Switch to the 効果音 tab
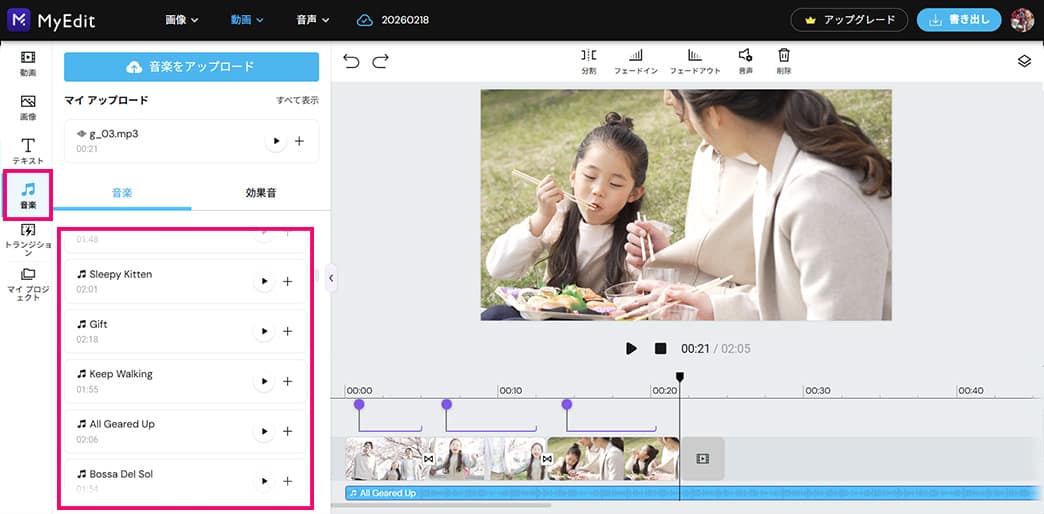This screenshot has height=514, width=1044. click(x=261, y=193)
